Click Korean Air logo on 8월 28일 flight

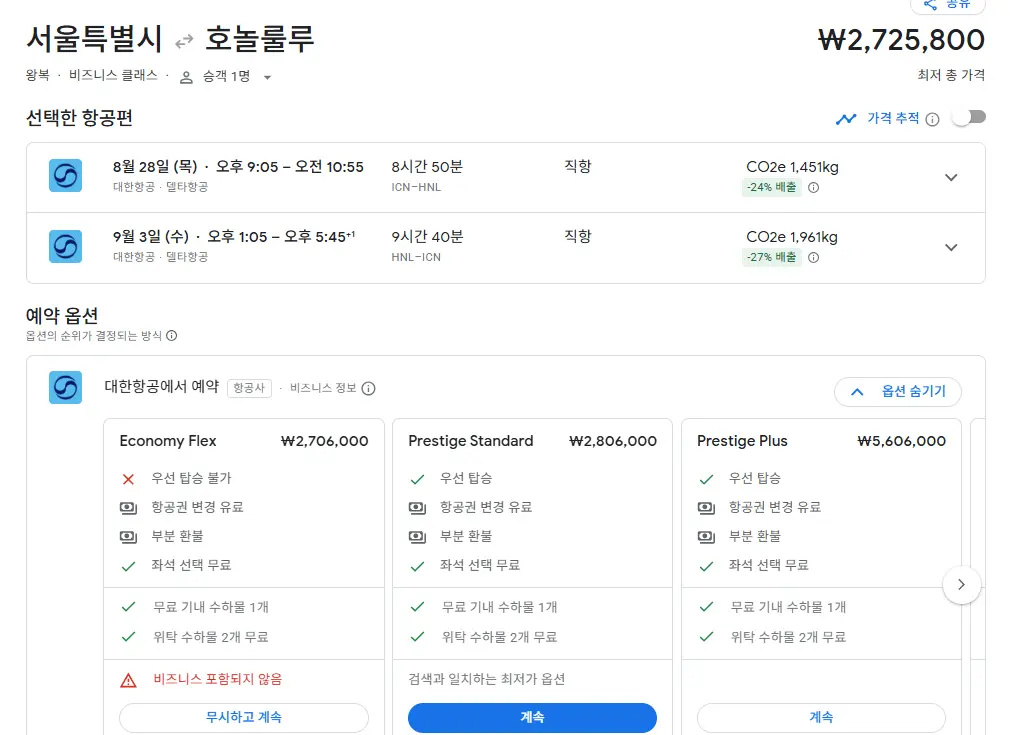click(x=66, y=175)
